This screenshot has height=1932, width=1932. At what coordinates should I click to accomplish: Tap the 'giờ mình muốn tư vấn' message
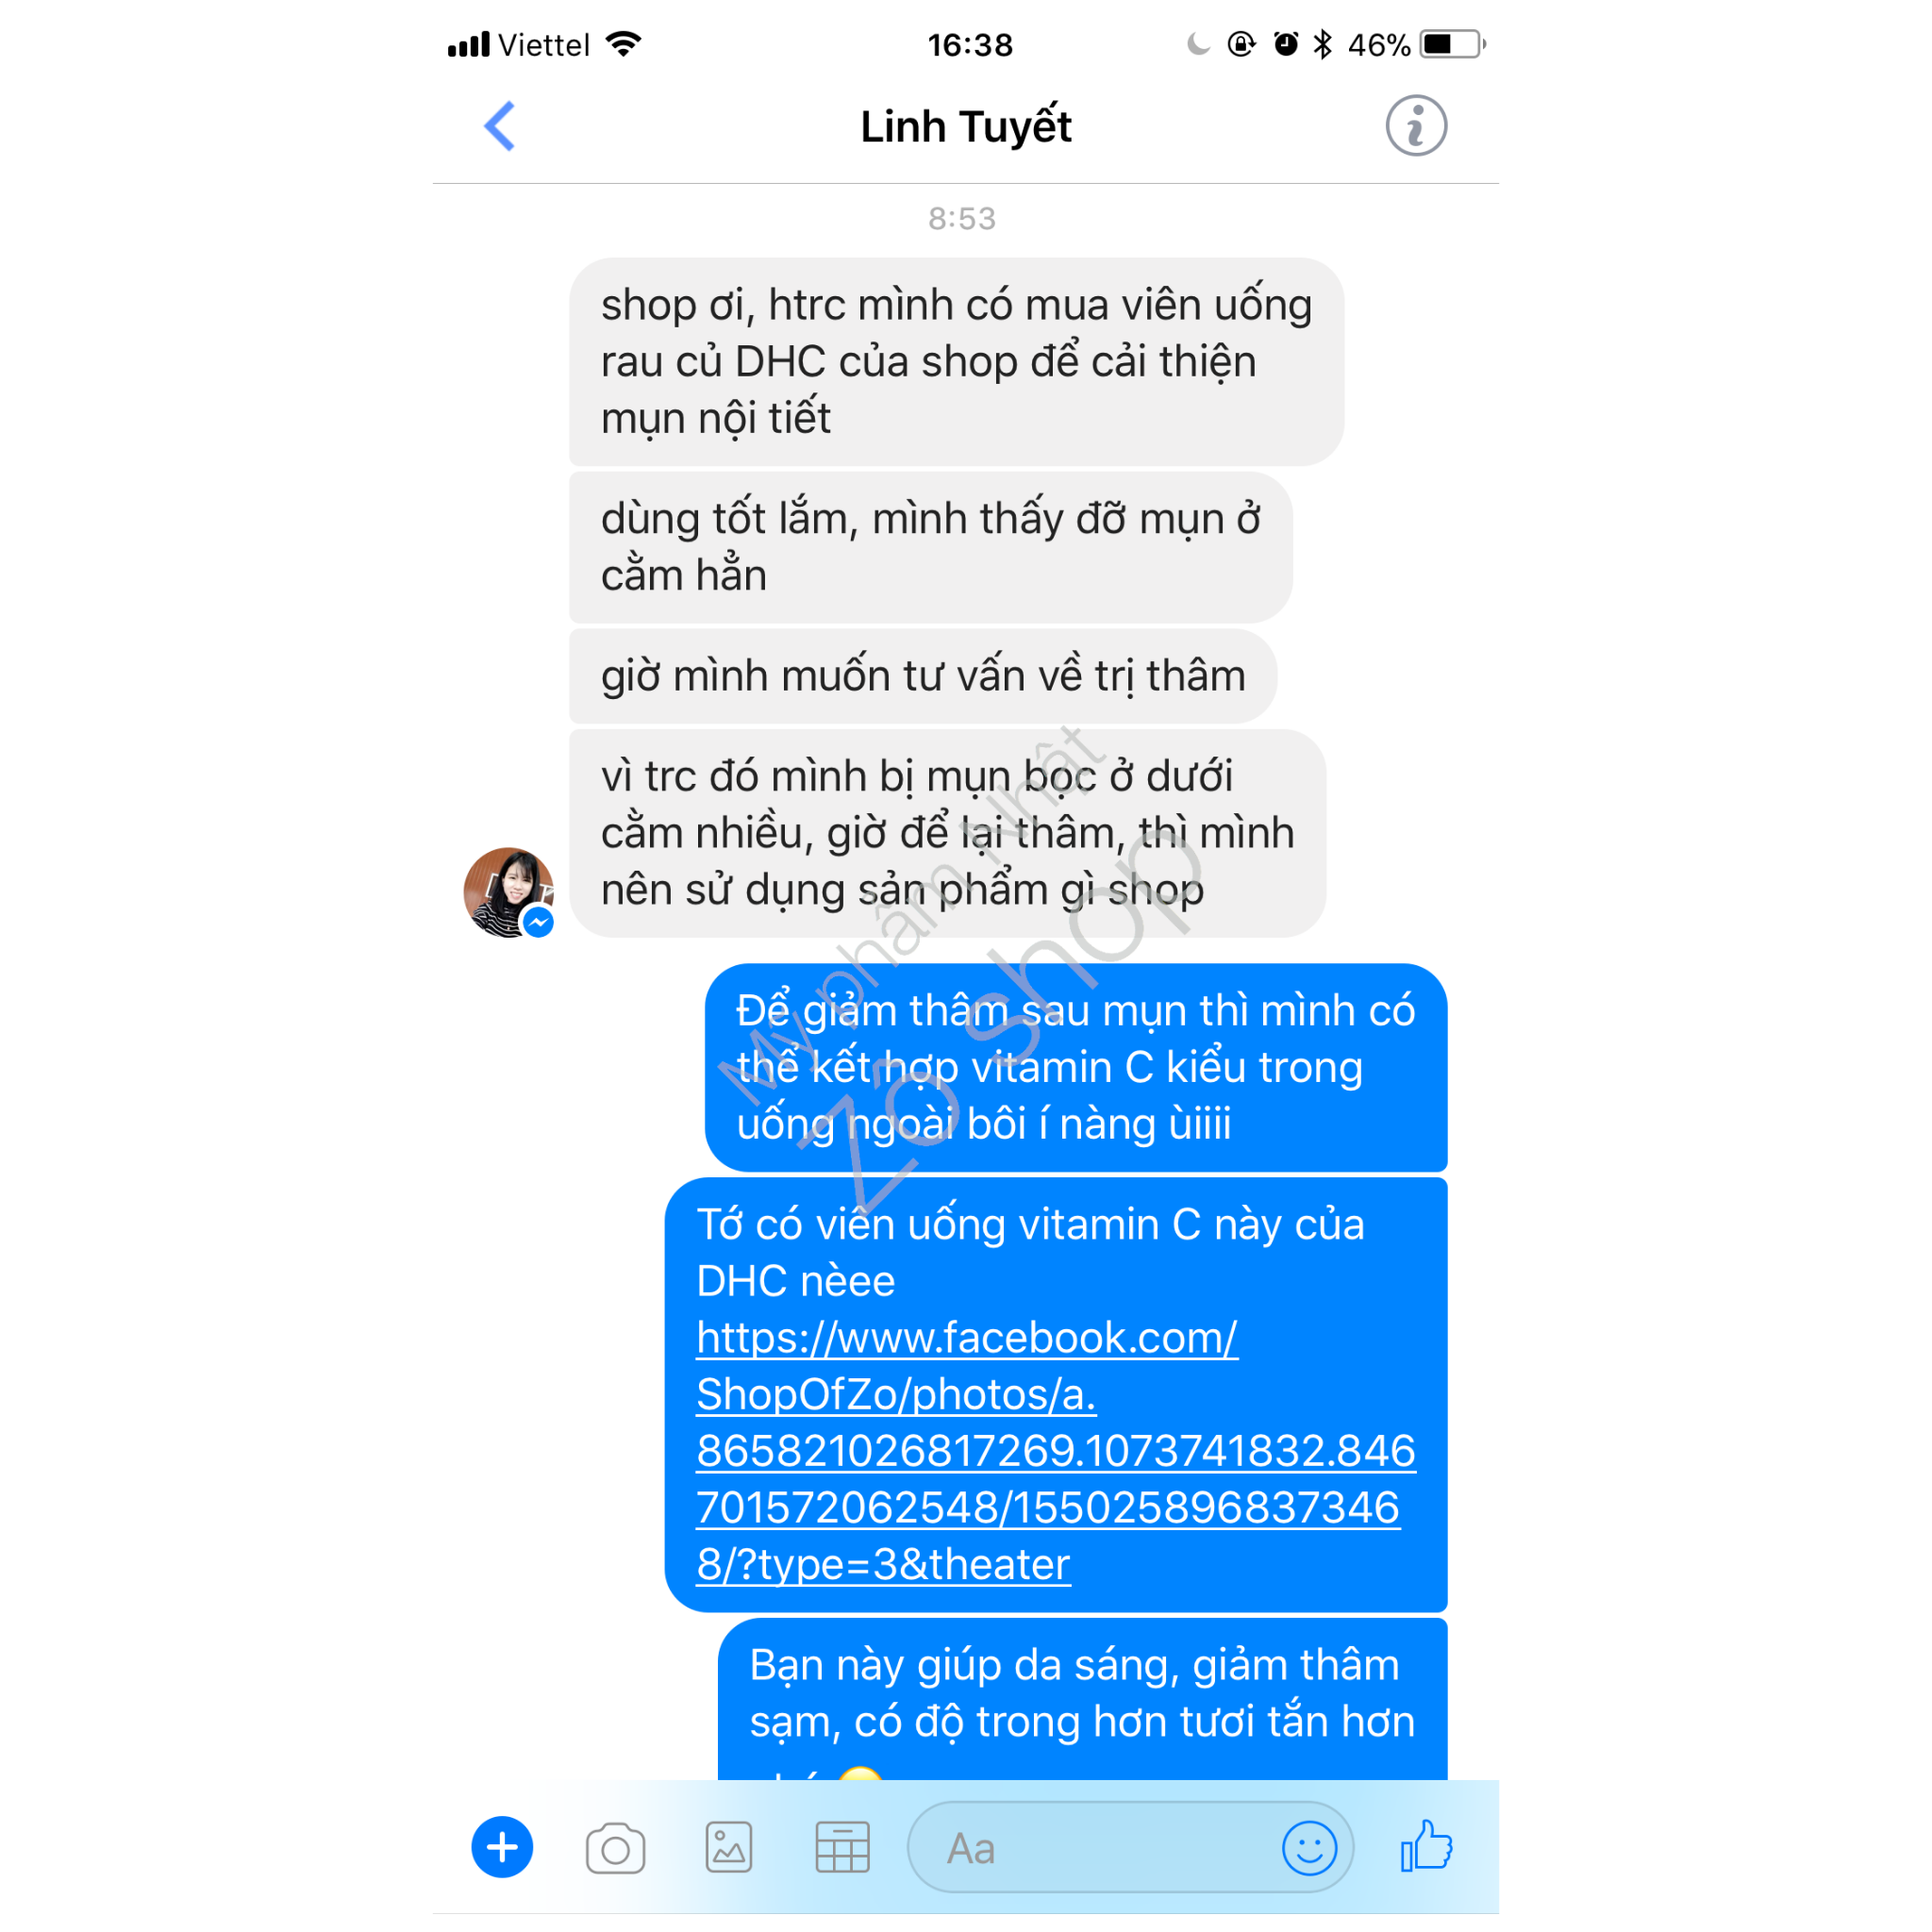[x=922, y=676]
